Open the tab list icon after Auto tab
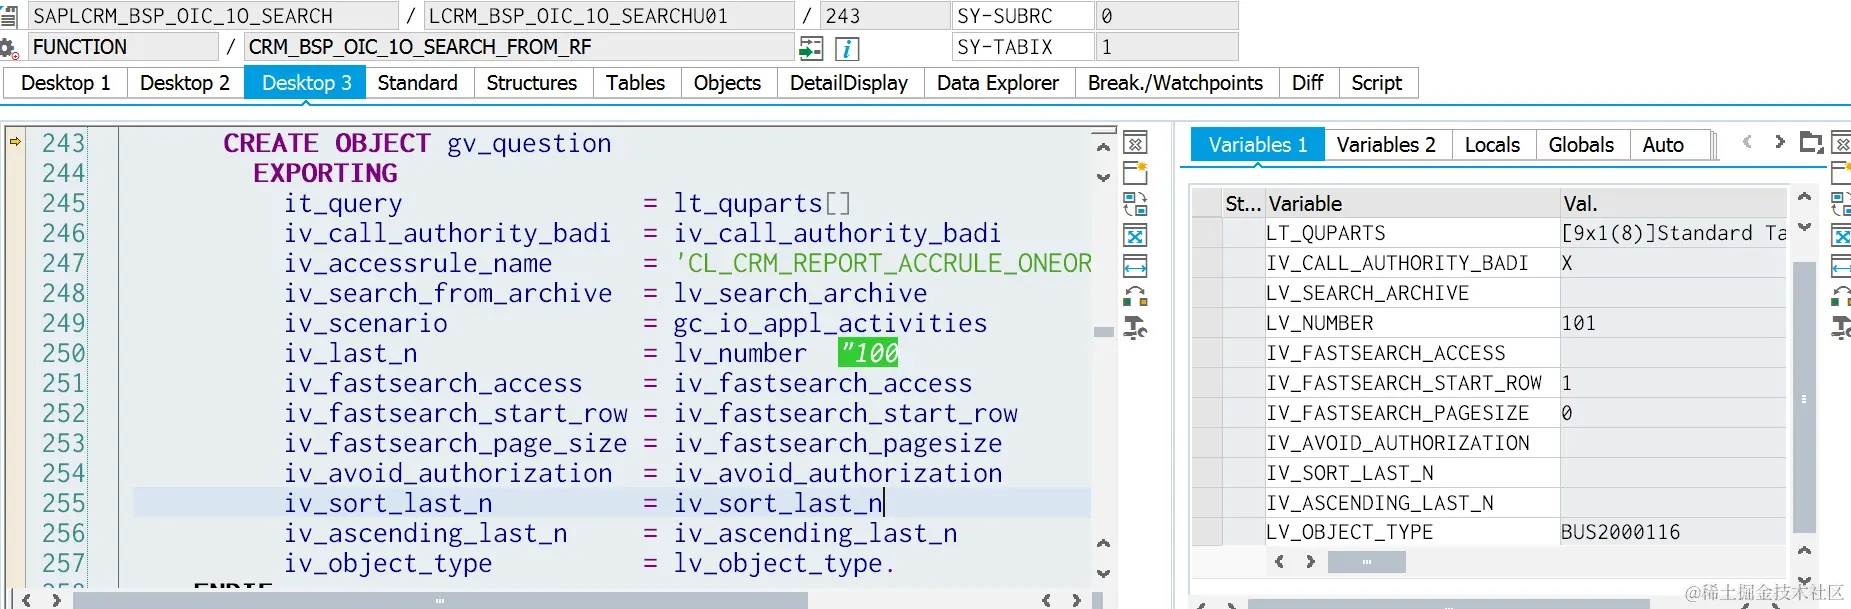The image size is (1851, 609). tap(1811, 143)
